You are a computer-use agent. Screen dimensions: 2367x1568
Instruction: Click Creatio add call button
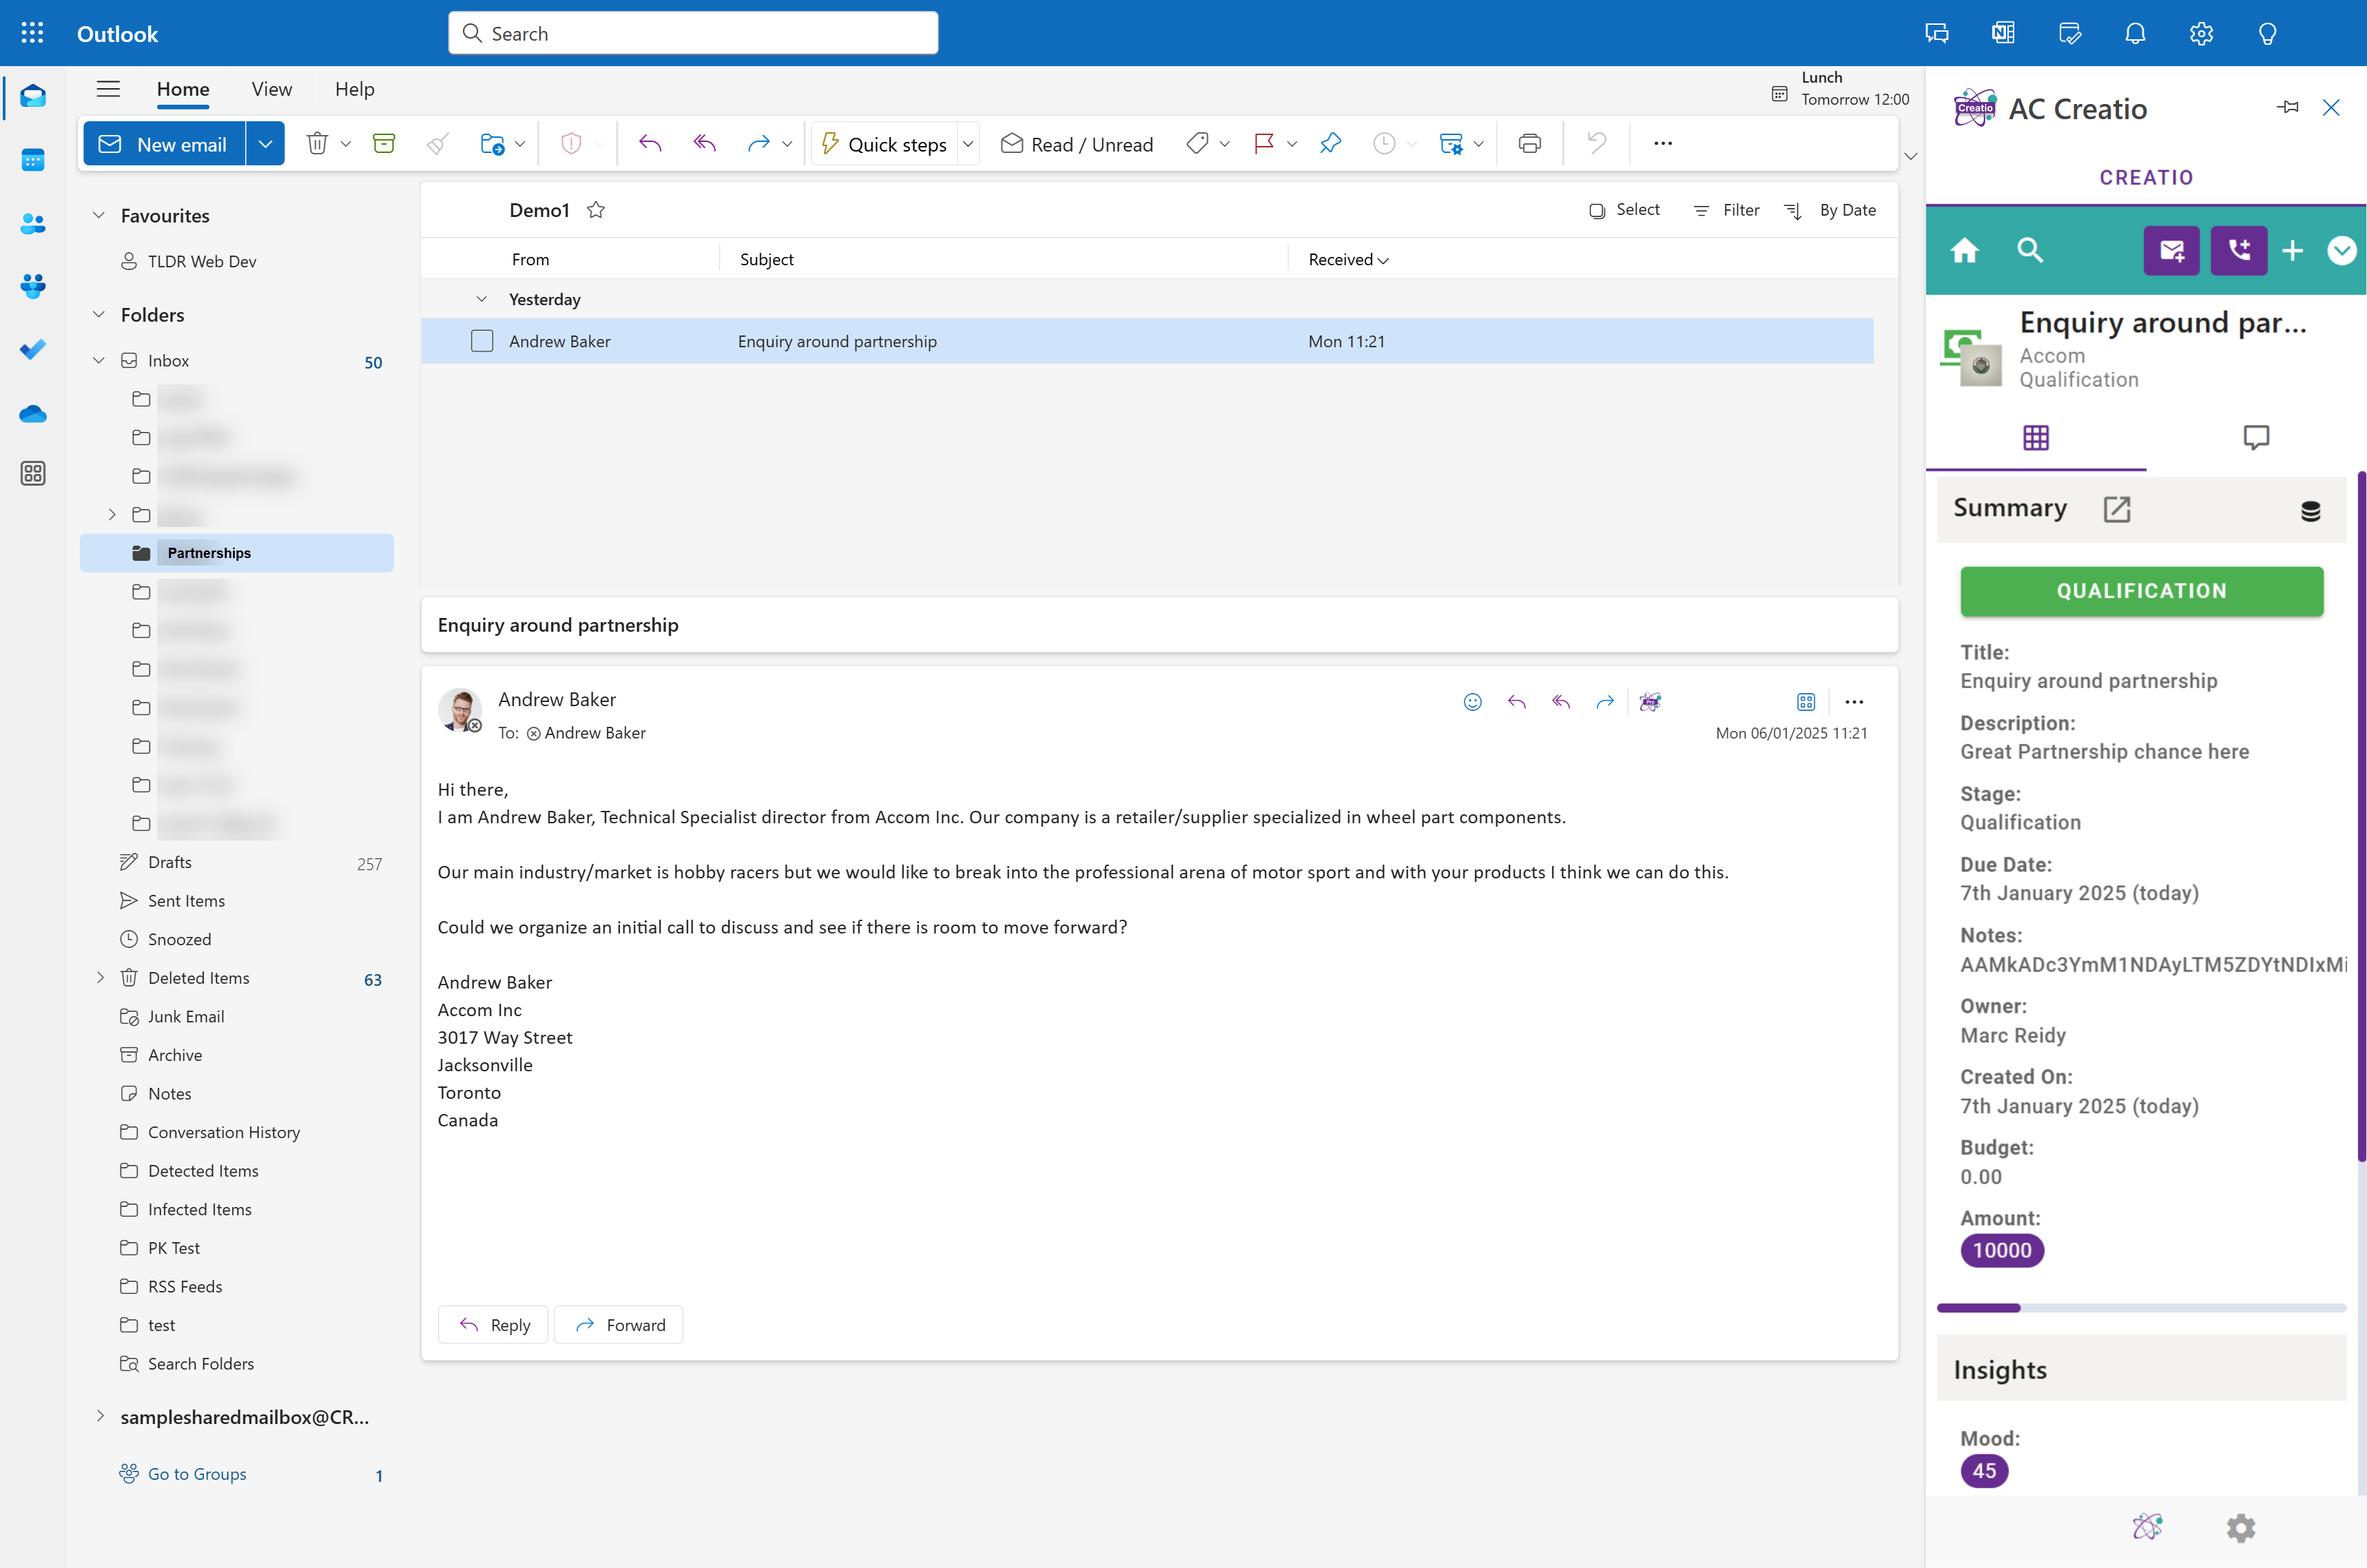(2239, 250)
